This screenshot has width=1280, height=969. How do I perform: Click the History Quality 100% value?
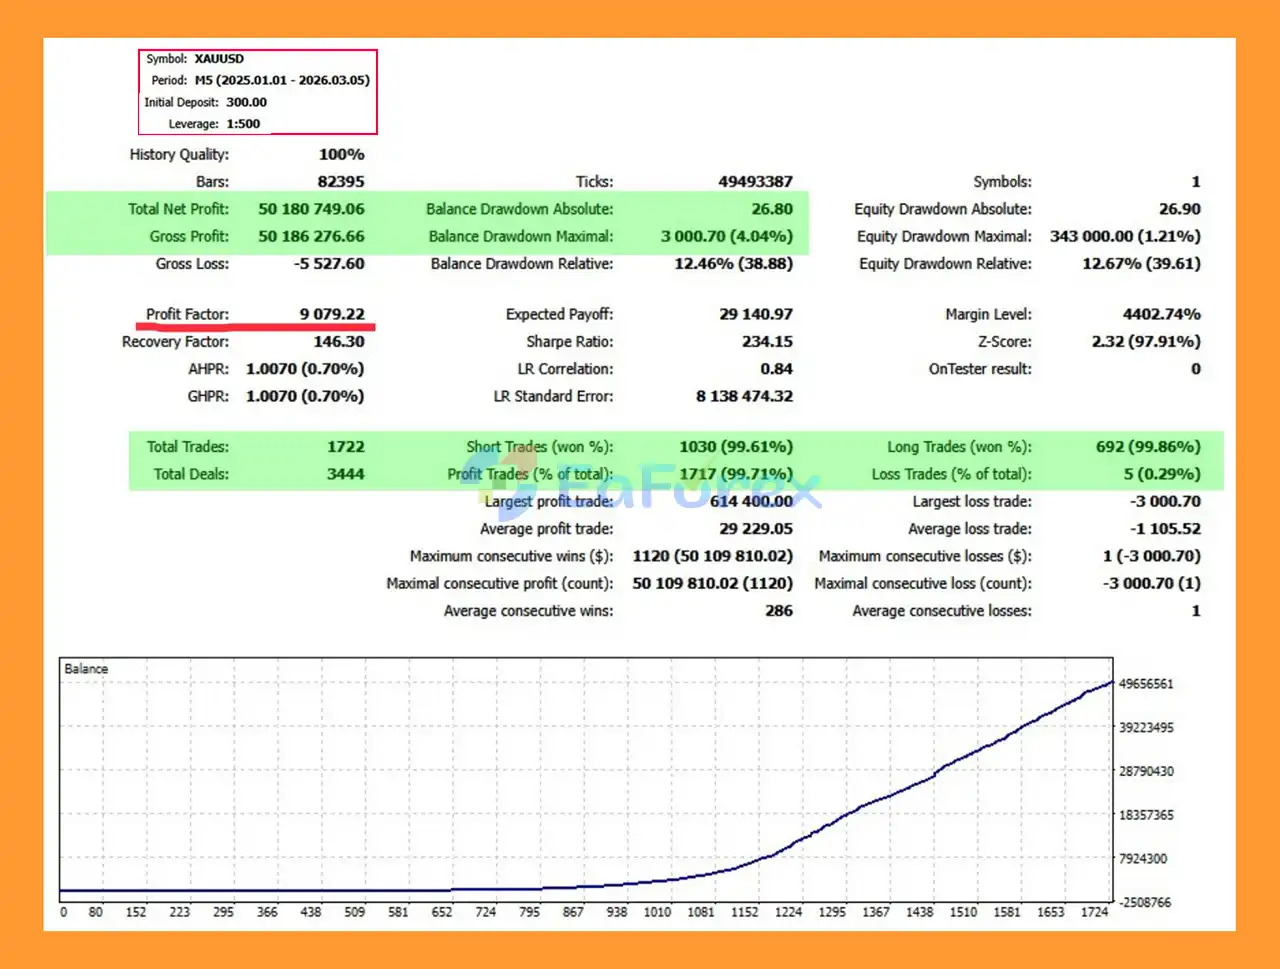341,155
